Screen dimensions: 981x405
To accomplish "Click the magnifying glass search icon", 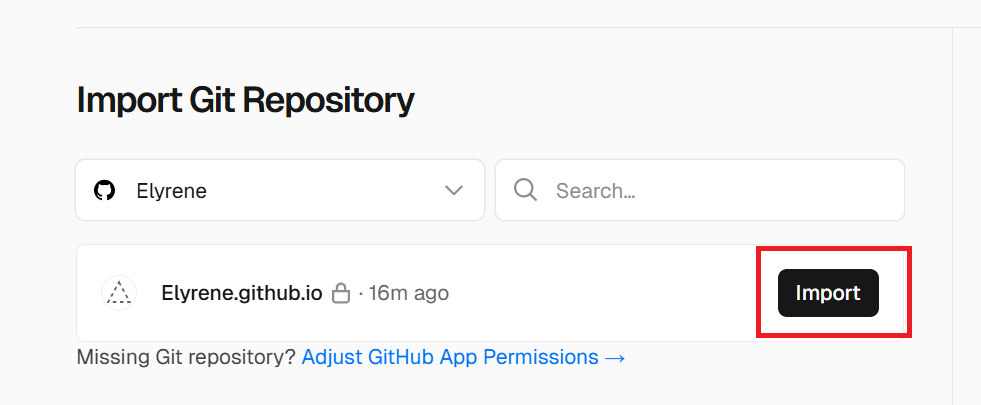I will click(525, 190).
